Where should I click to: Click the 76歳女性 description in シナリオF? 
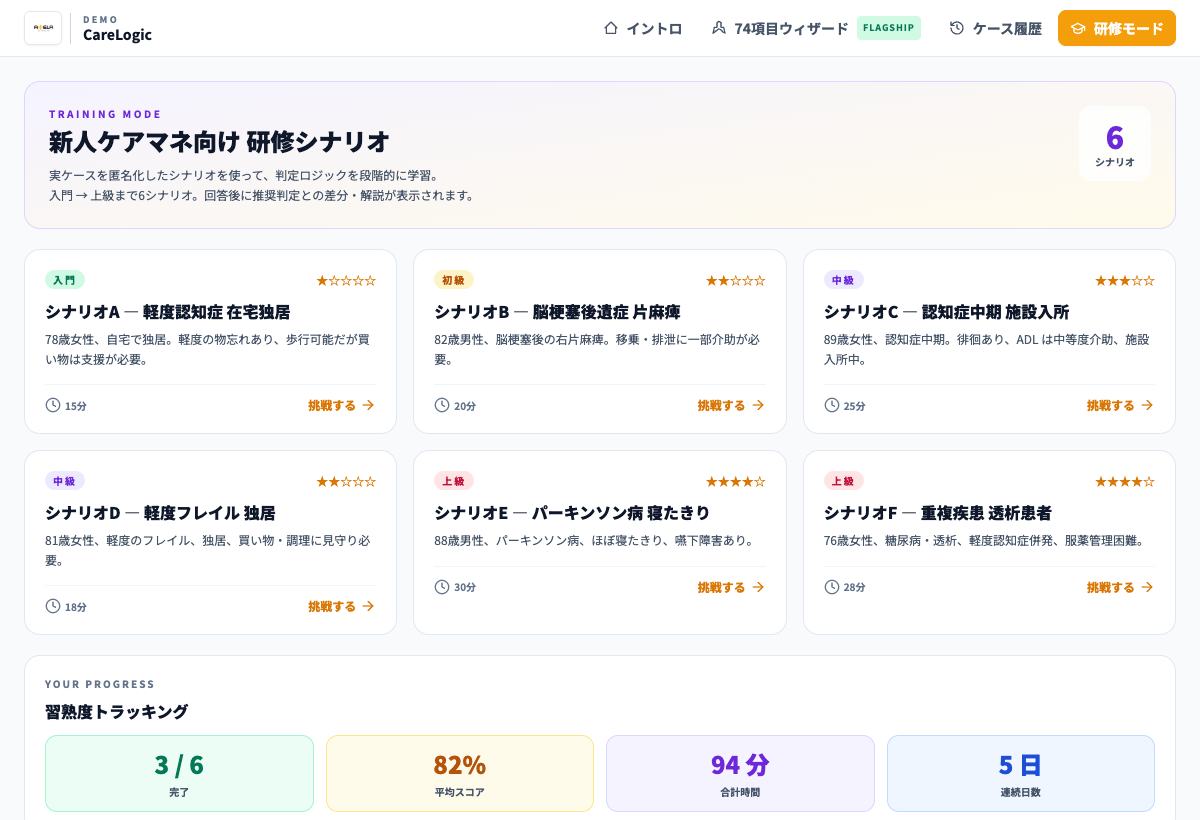point(986,540)
